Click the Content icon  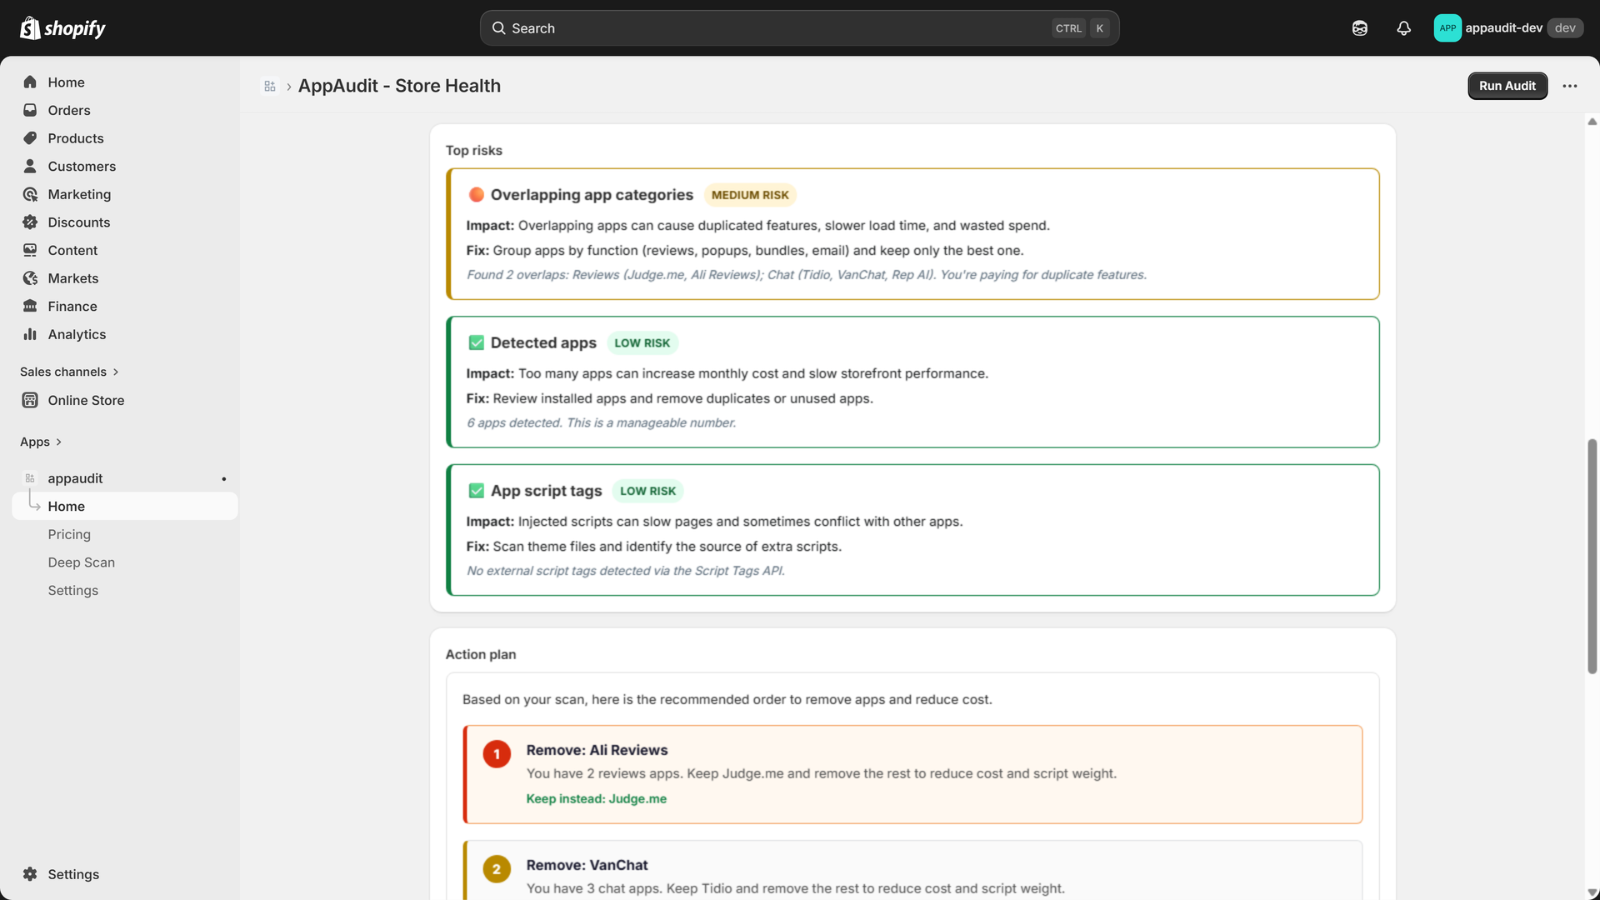click(30, 250)
